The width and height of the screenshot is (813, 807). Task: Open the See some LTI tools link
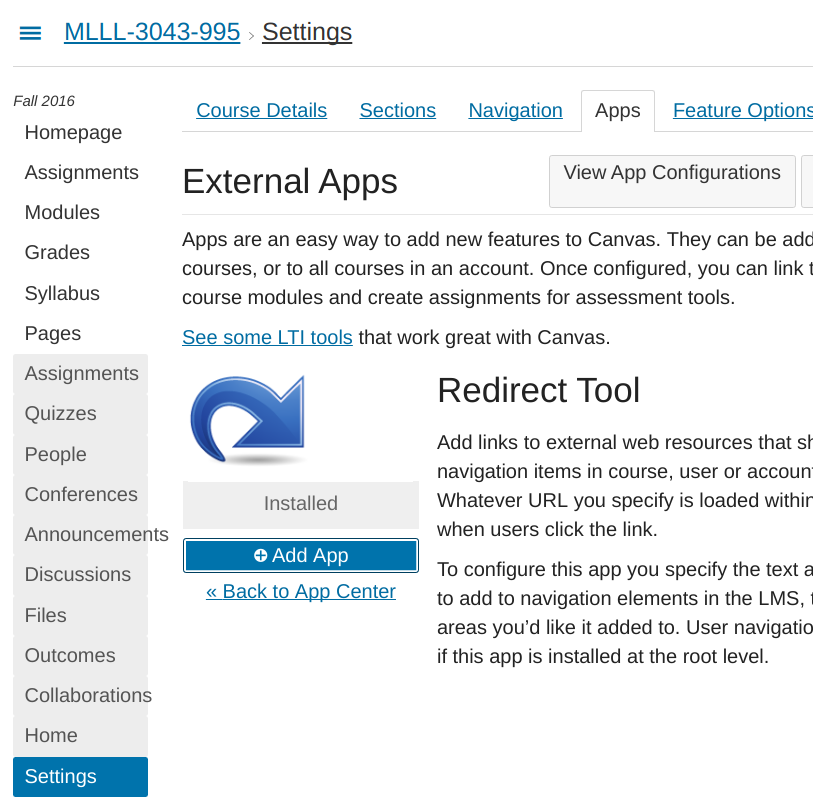(x=268, y=337)
